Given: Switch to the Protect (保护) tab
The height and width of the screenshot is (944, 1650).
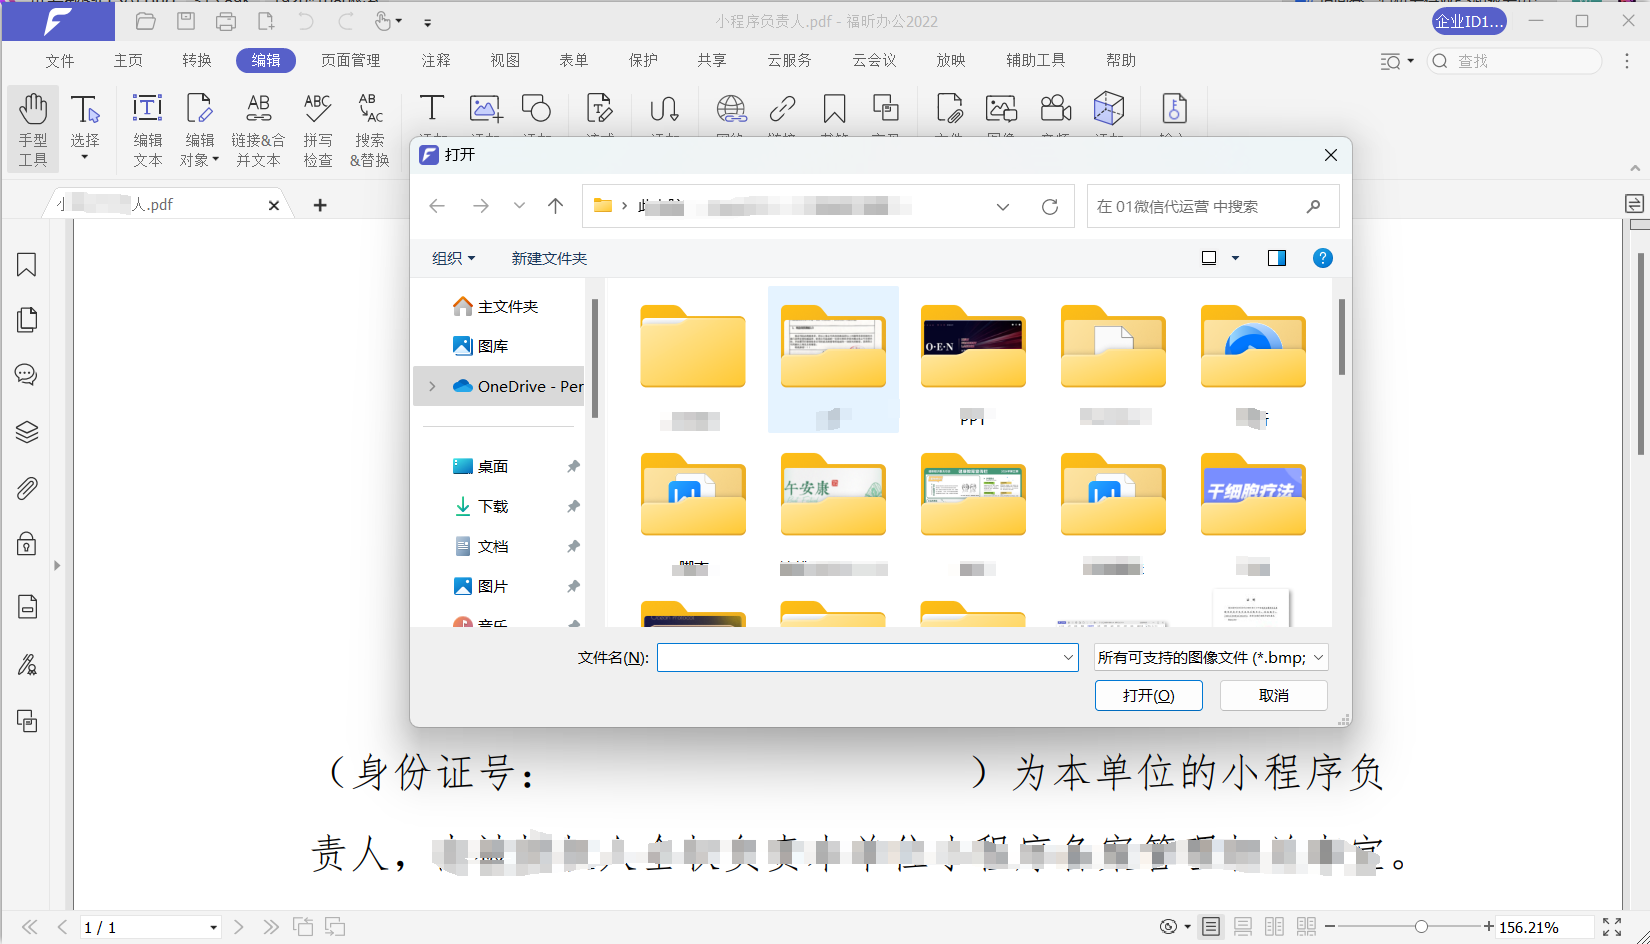Looking at the screenshot, I should coord(643,61).
